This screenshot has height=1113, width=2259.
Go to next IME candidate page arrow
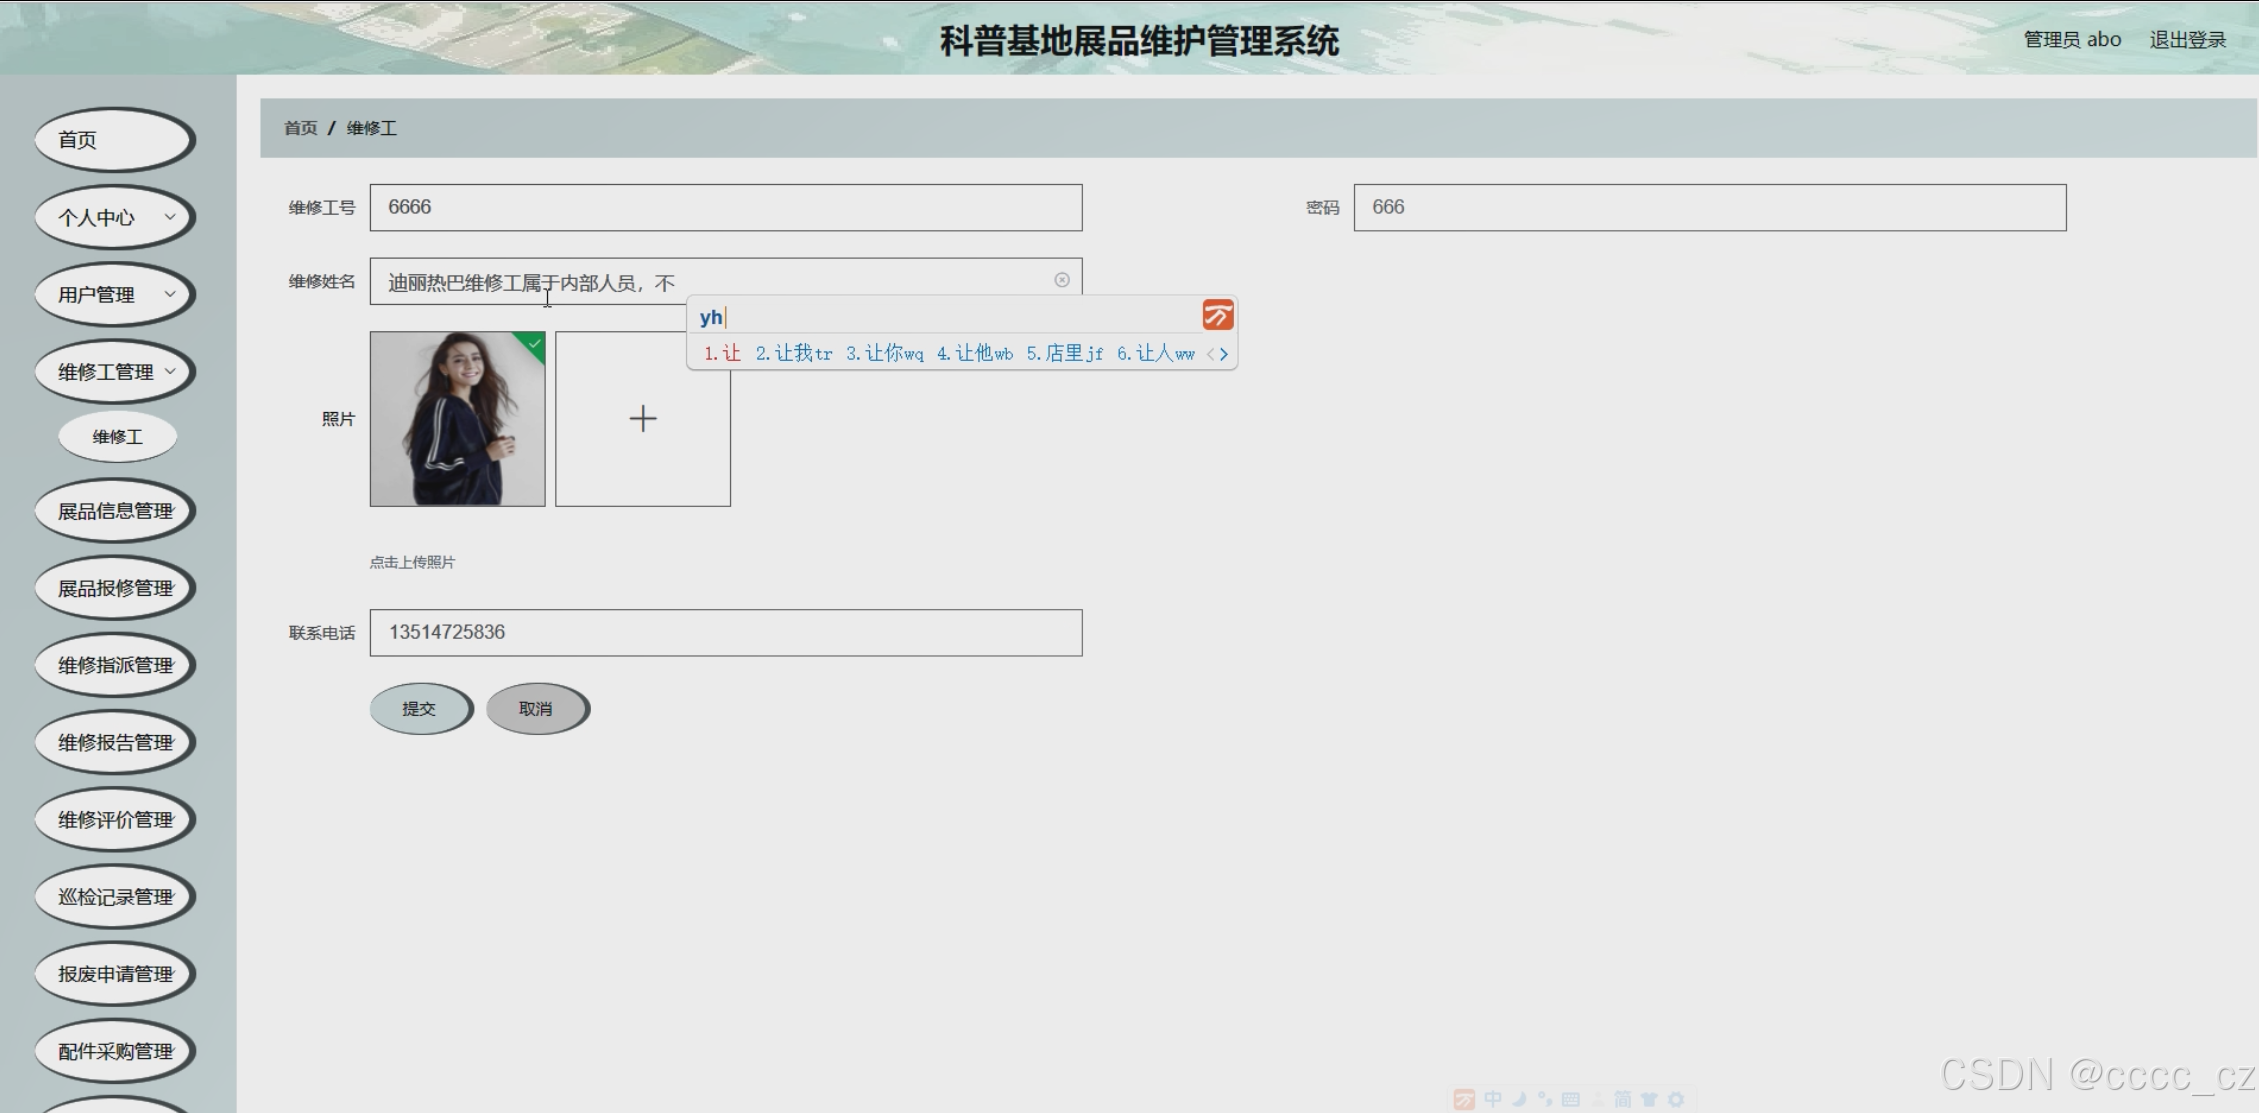click(1224, 354)
